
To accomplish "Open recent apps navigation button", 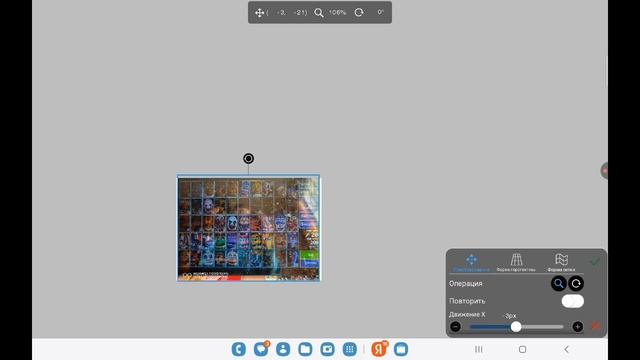I will [479, 349].
